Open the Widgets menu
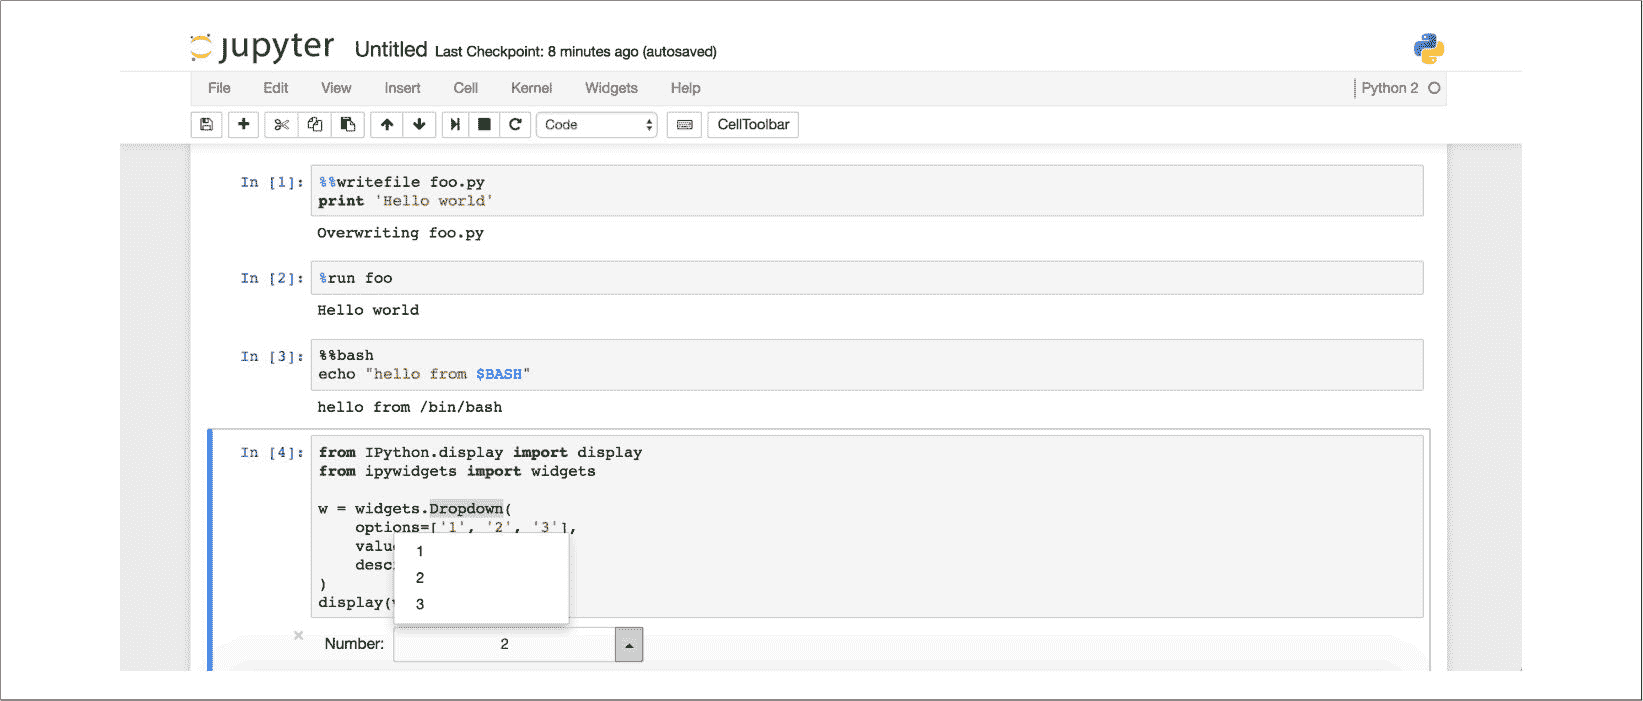Image resolution: width=1643 pixels, height=701 pixels. pyautogui.click(x=611, y=88)
